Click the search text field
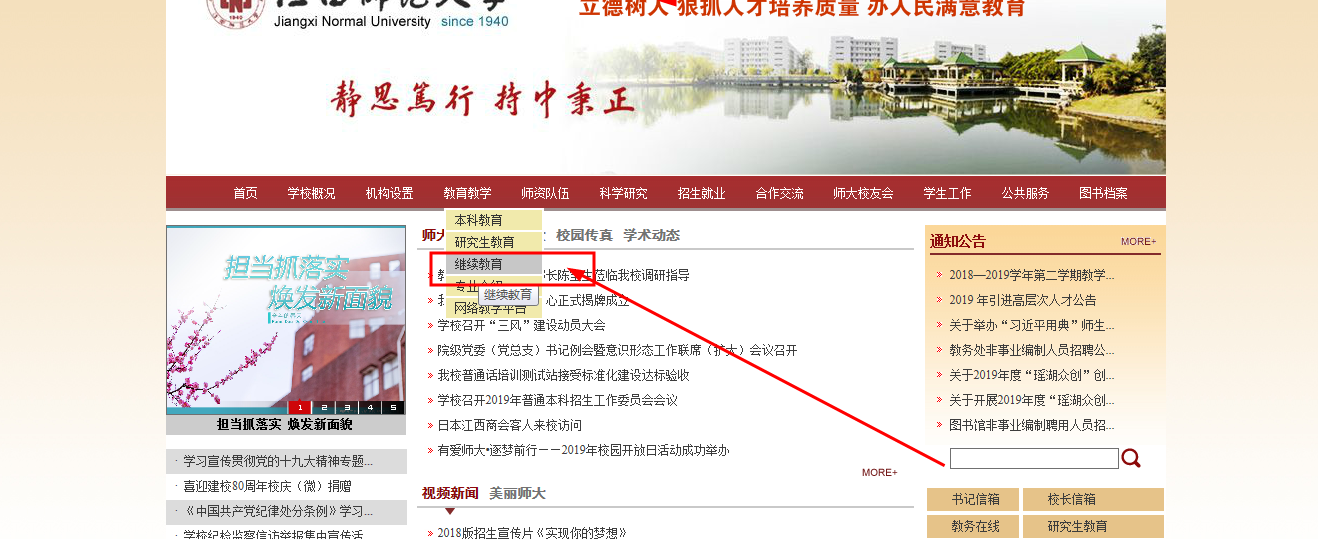Screen dimensions: 1318x539 (1034, 458)
